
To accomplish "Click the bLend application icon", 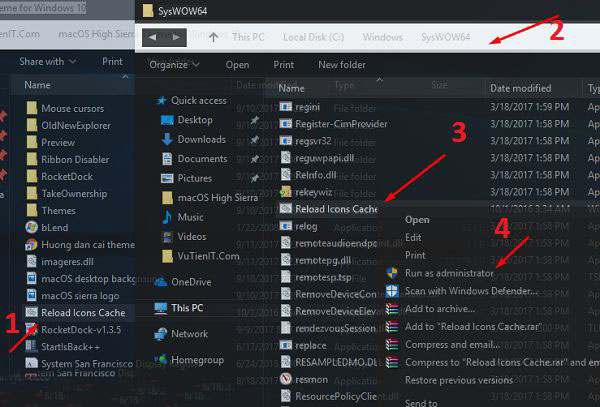I will [x=31, y=228].
